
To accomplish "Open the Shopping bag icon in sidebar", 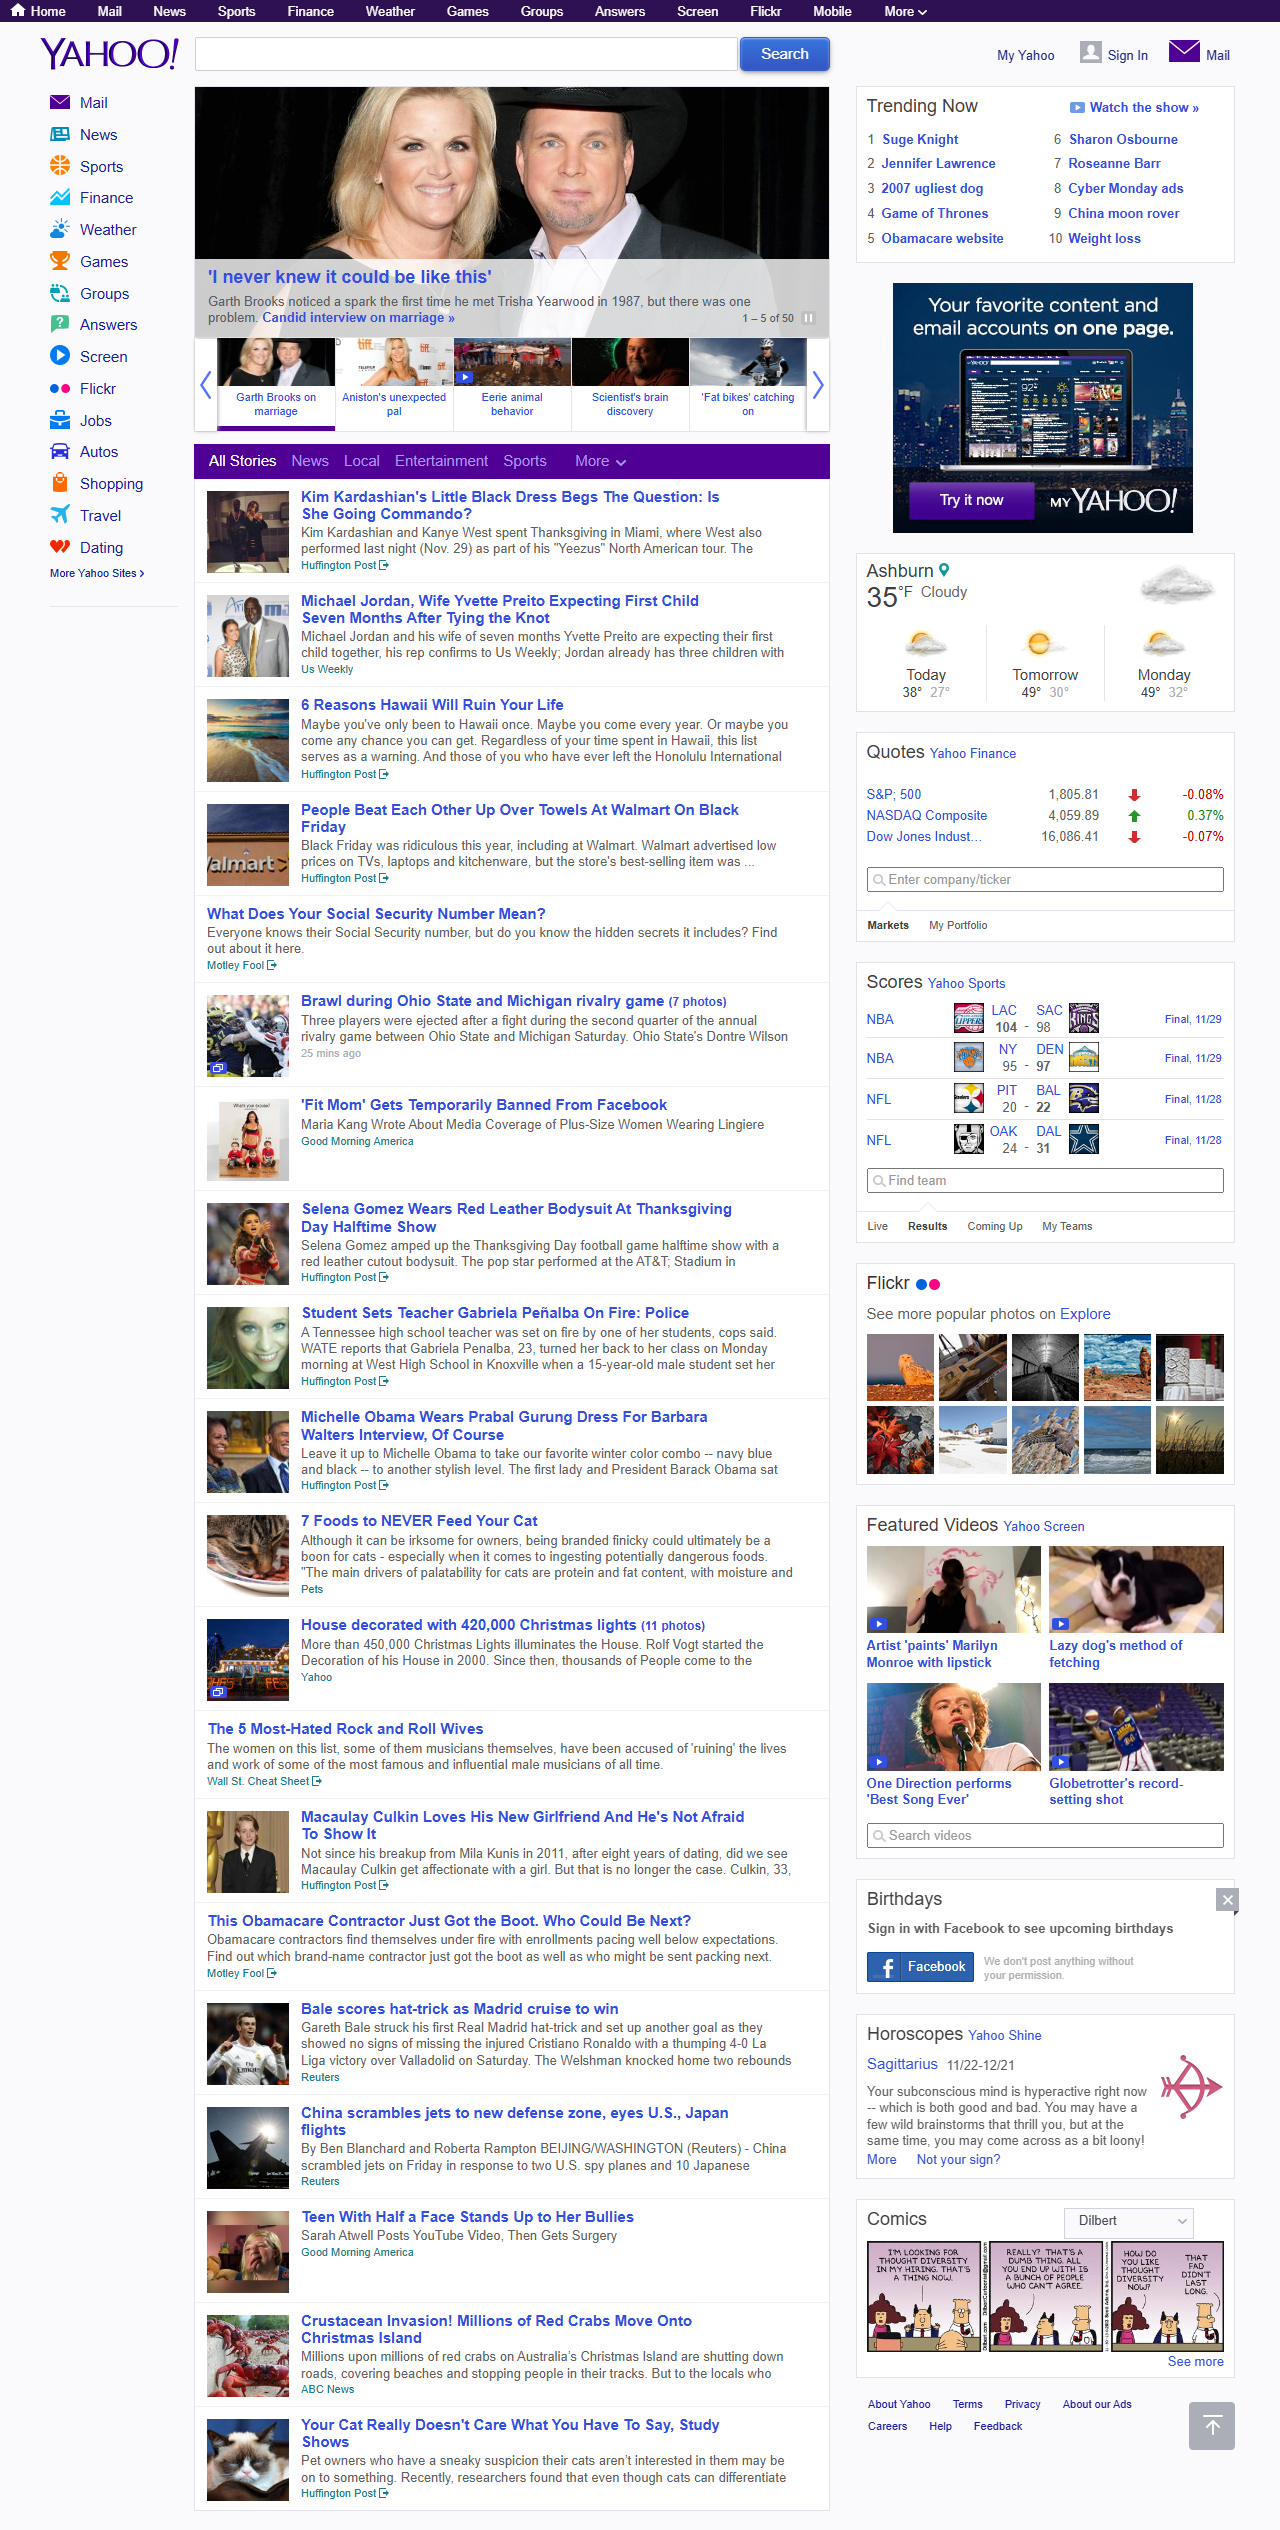I will pos(60,483).
